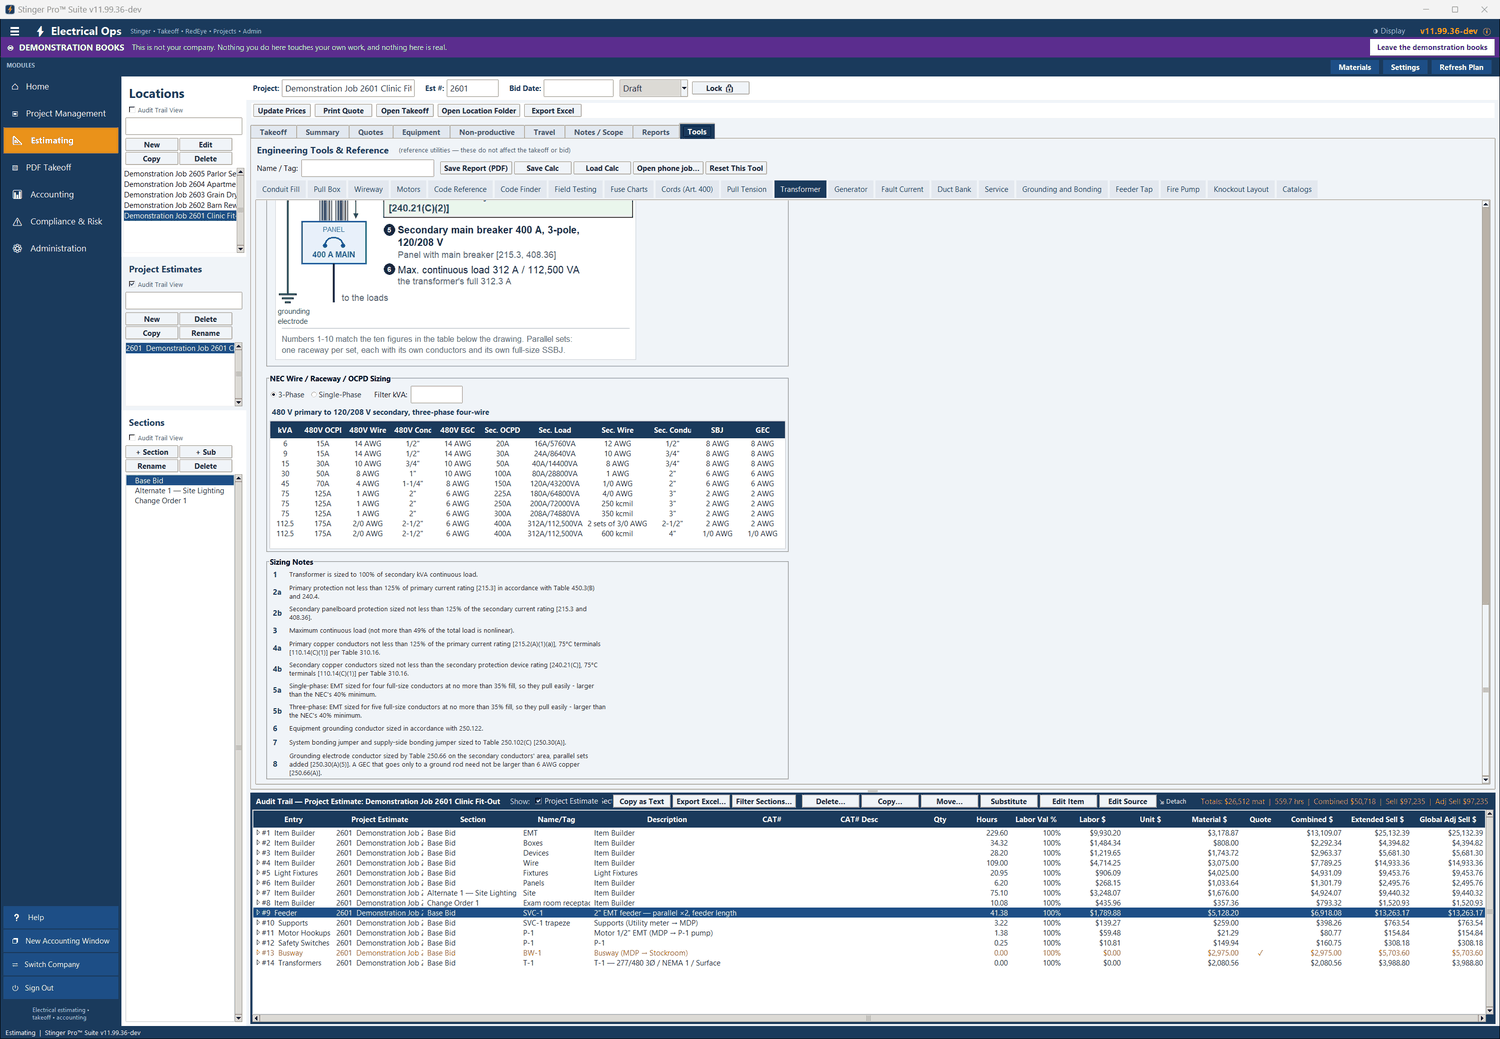Select the 3-Phase radio option
The width and height of the screenshot is (1500, 1039).
[x=274, y=395]
